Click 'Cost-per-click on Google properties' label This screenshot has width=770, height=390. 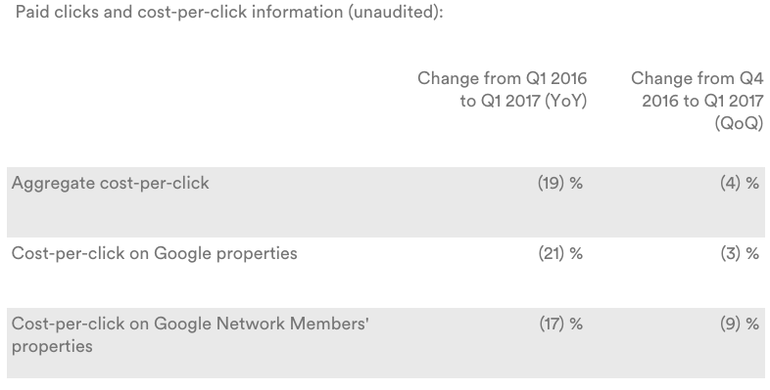point(154,253)
